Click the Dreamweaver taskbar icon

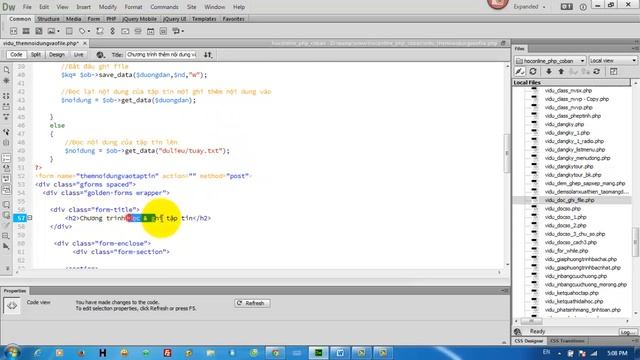point(318,353)
